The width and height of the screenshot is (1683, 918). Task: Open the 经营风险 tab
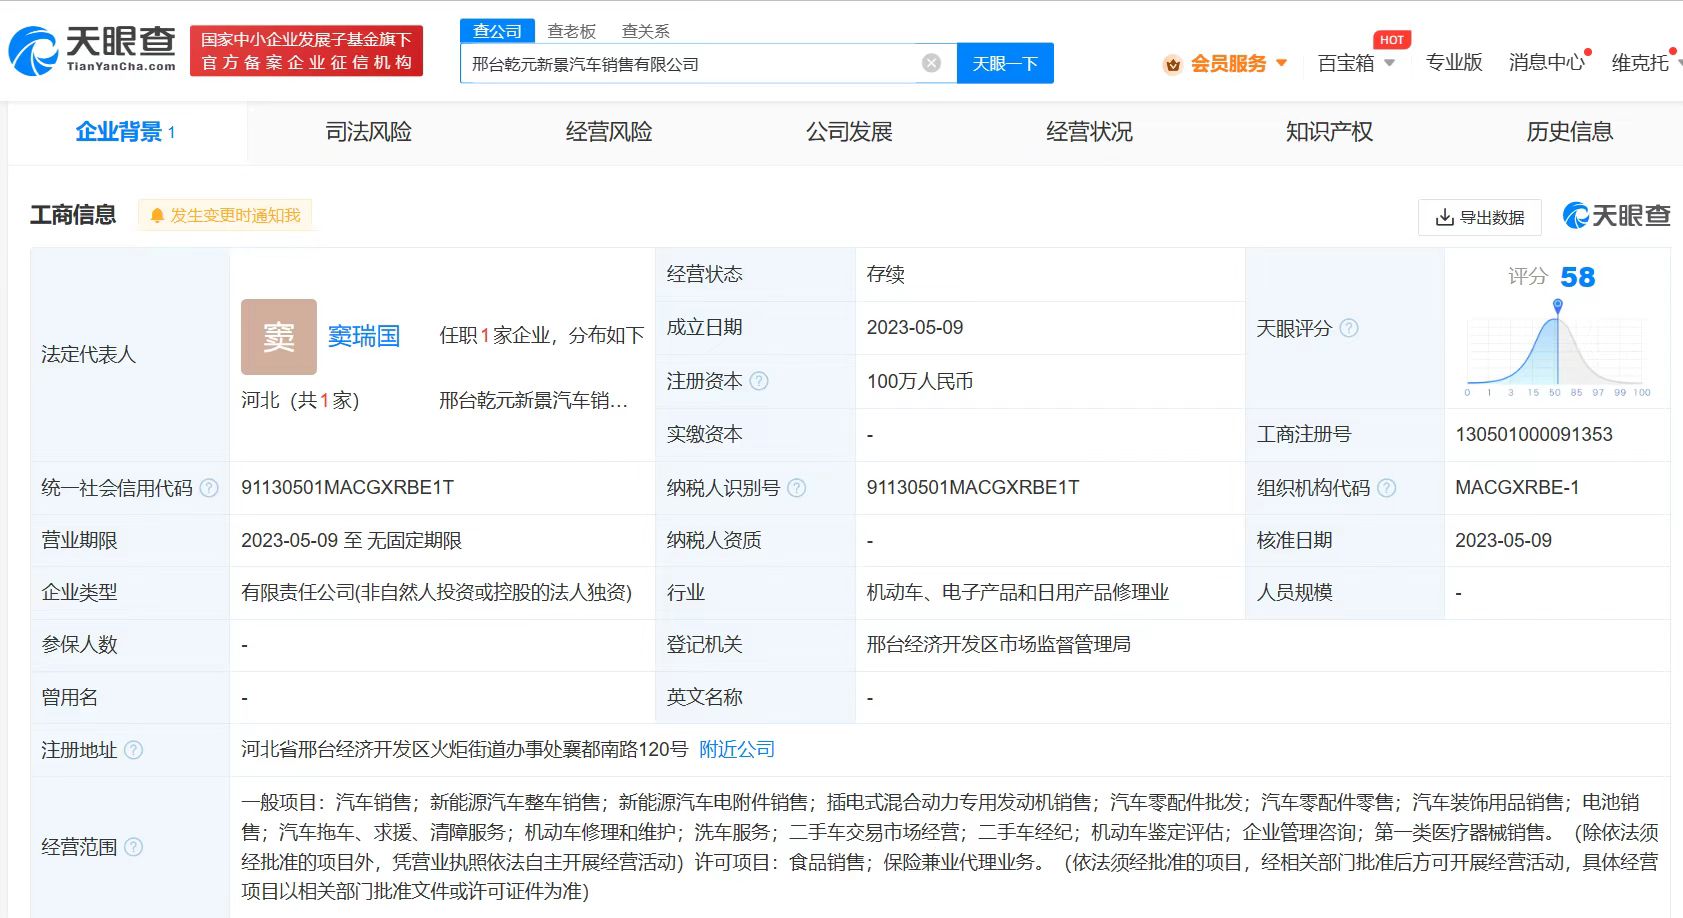(609, 132)
